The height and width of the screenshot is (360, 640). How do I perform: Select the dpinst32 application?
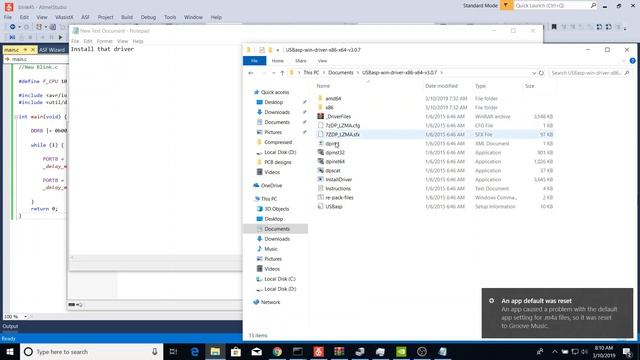(335, 152)
